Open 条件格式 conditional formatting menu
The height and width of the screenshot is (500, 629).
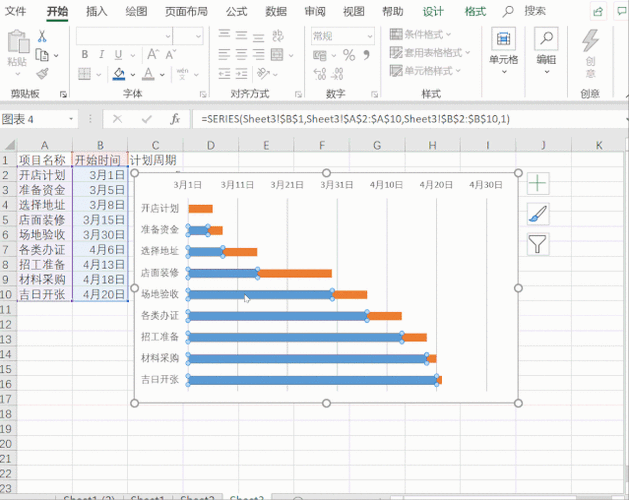(x=420, y=35)
